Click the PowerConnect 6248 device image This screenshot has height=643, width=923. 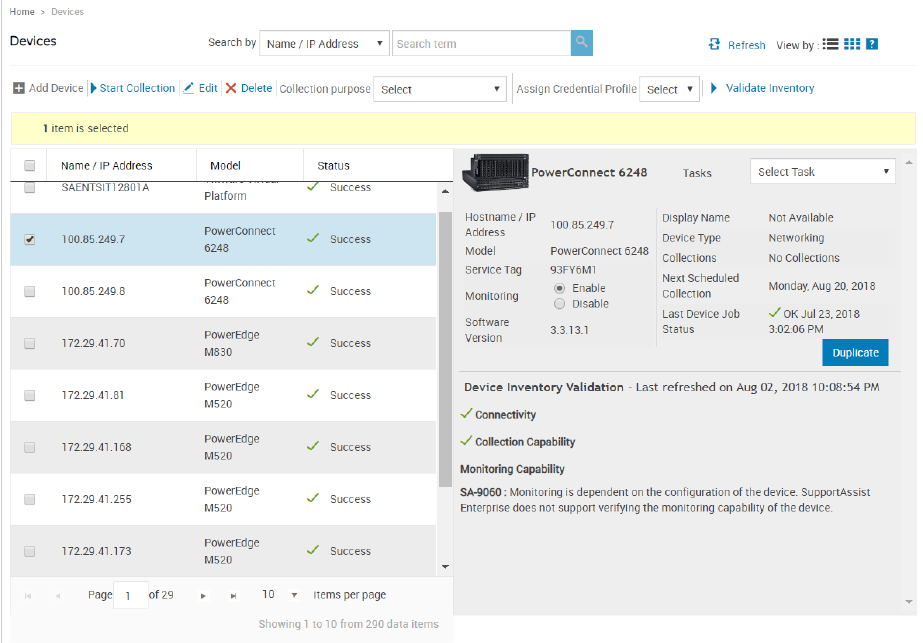495,173
